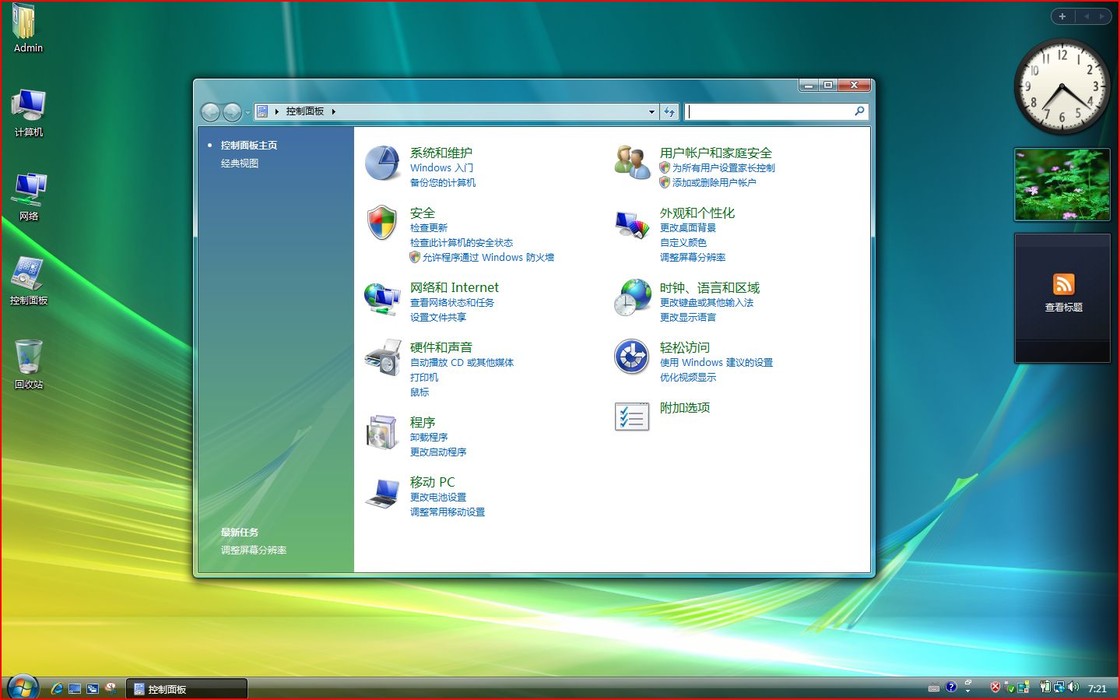The image size is (1120, 700).
Task: Click the 更改启动程序 link
Action: [x=438, y=452]
